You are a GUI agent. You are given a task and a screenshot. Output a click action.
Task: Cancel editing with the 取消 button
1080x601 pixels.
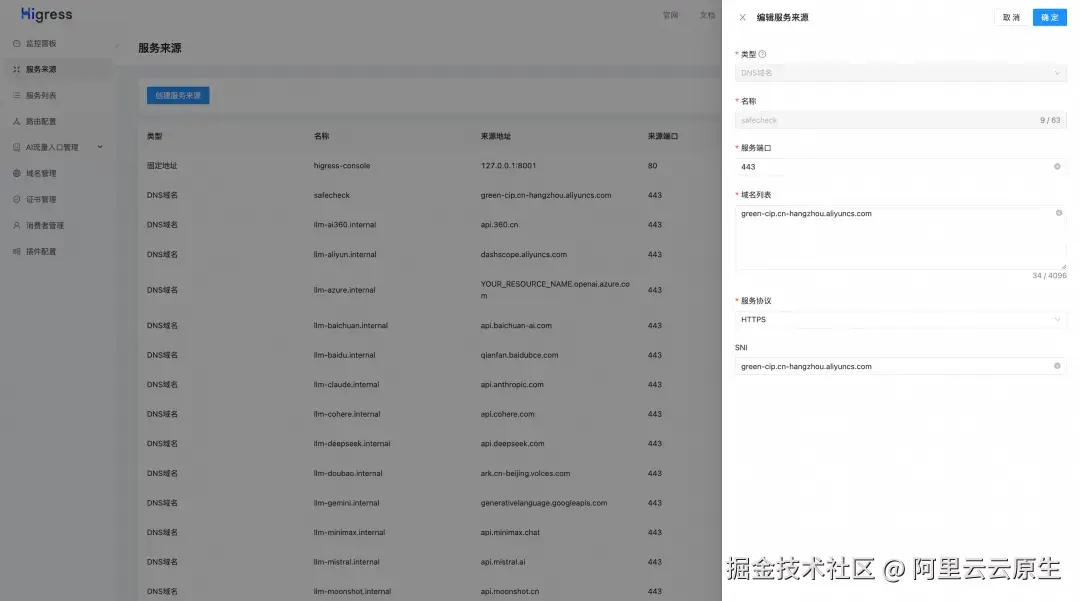(x=1012, y=17)
